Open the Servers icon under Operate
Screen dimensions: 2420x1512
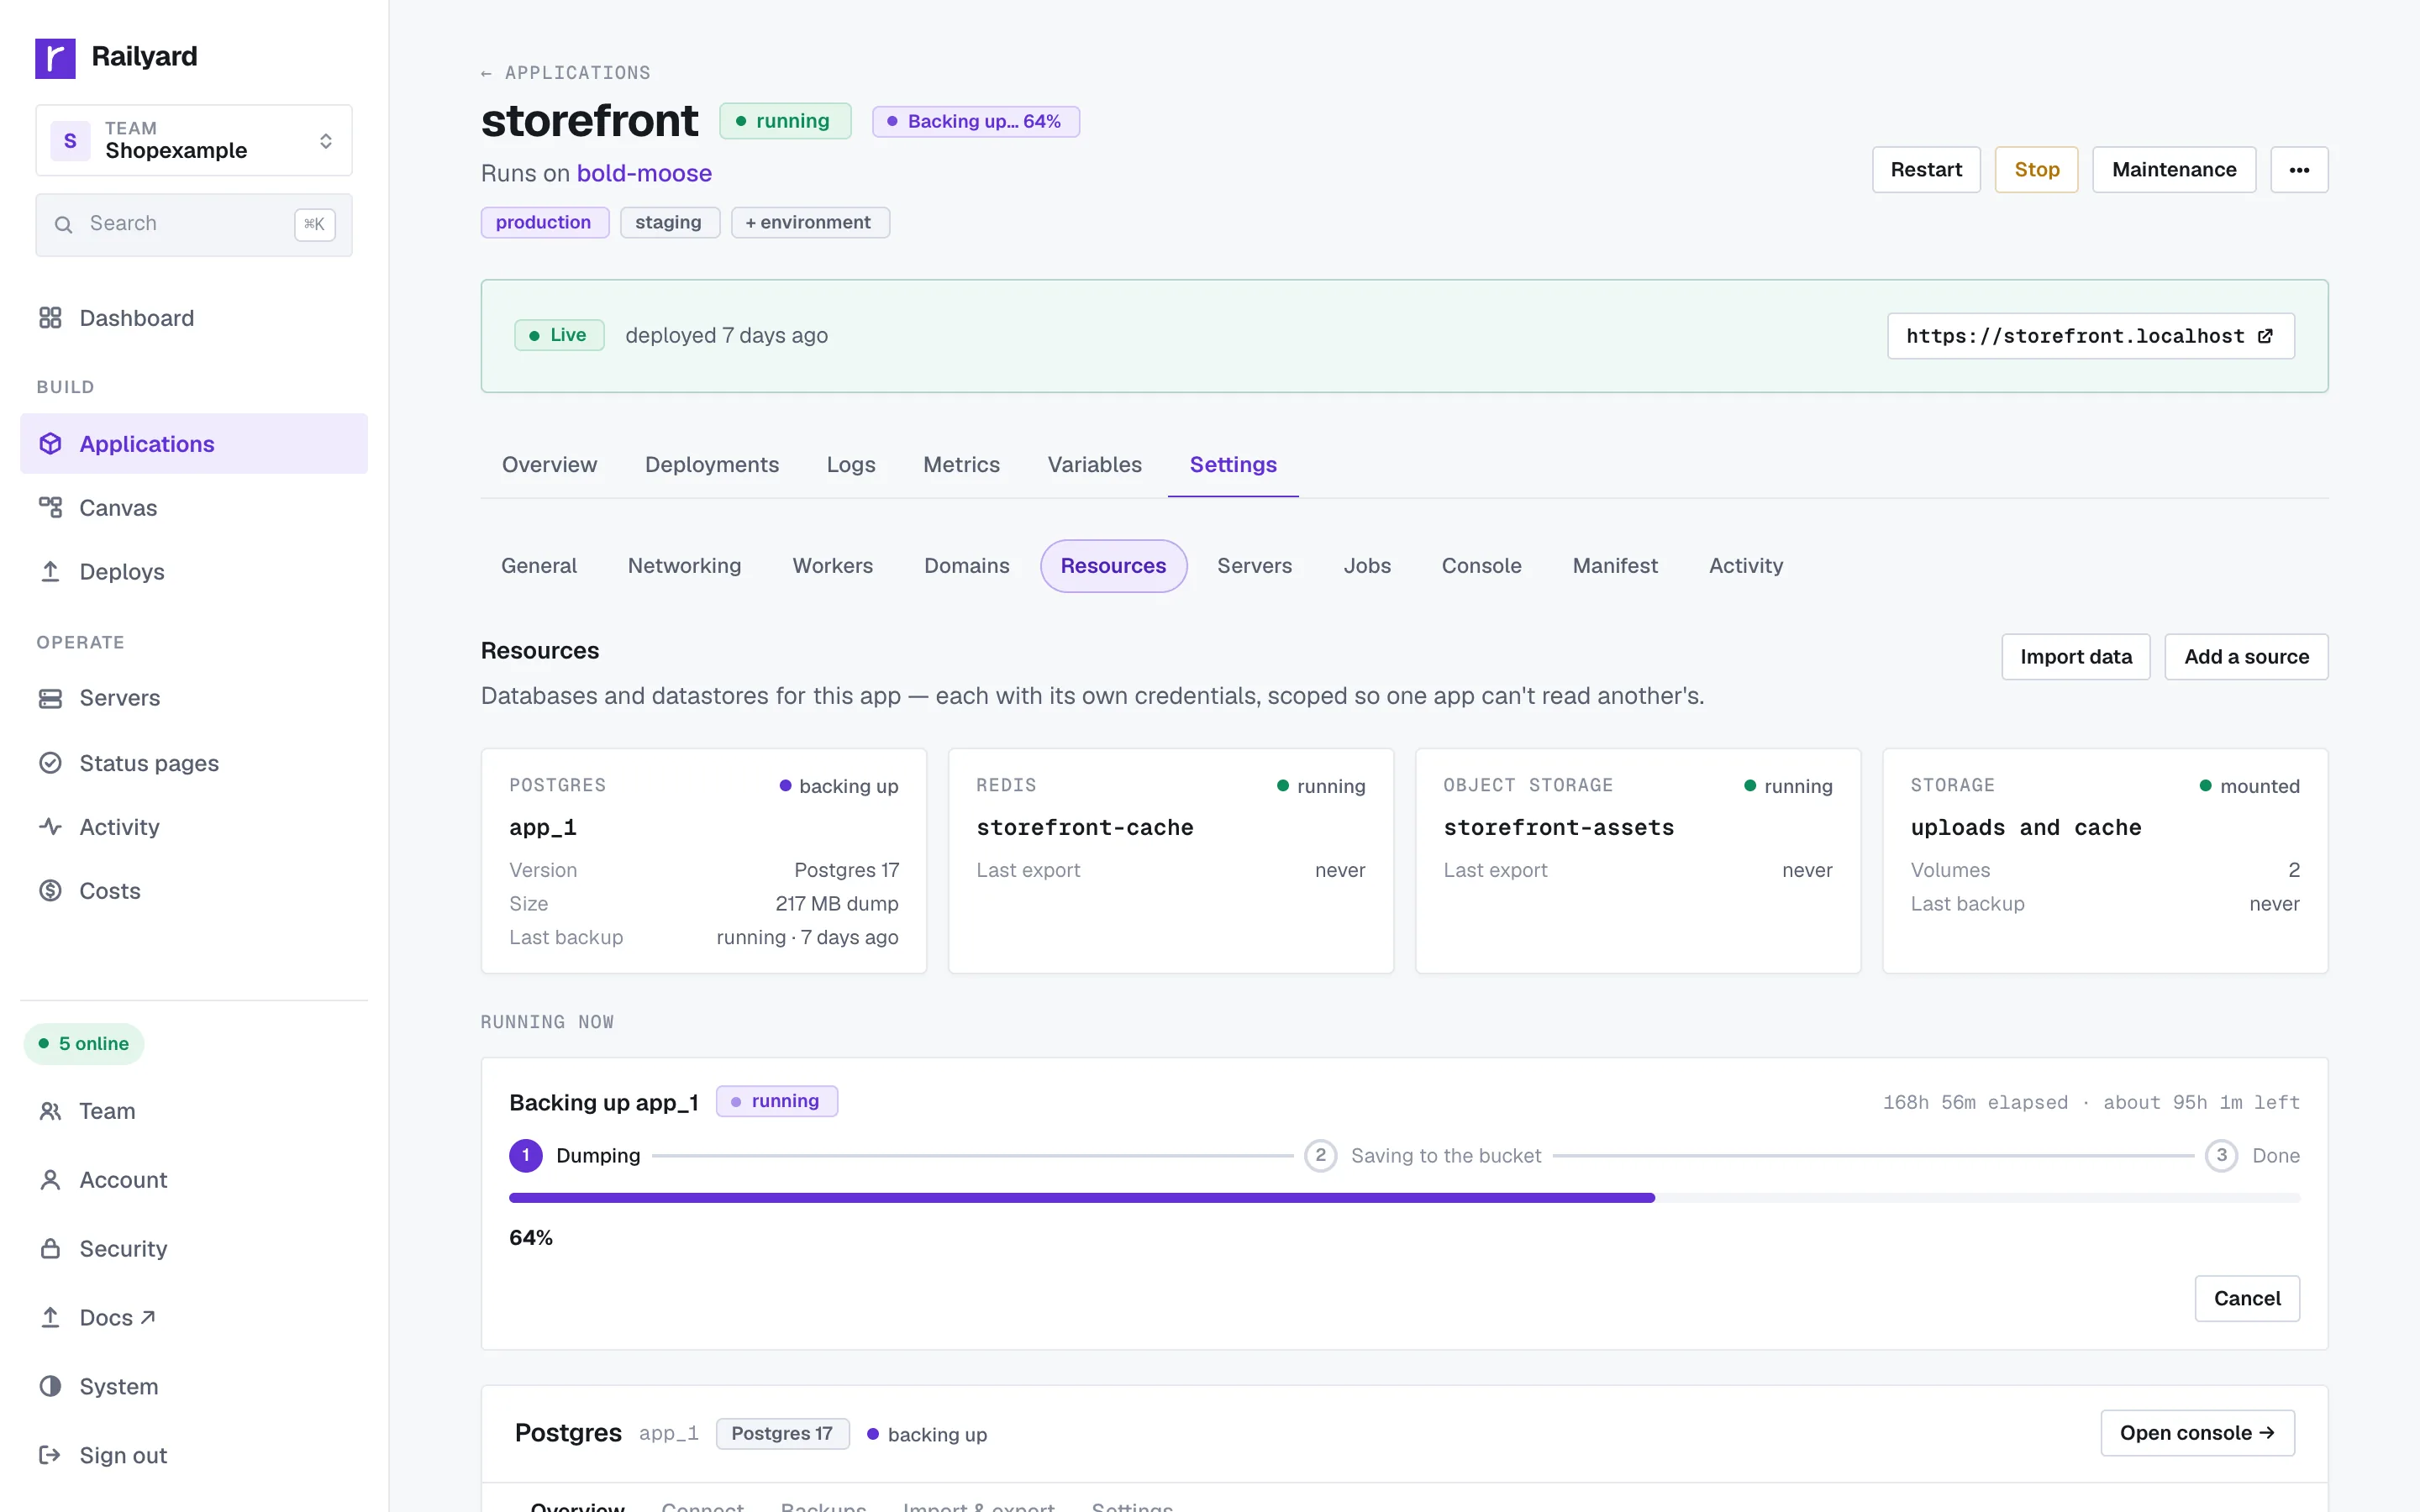50,698
